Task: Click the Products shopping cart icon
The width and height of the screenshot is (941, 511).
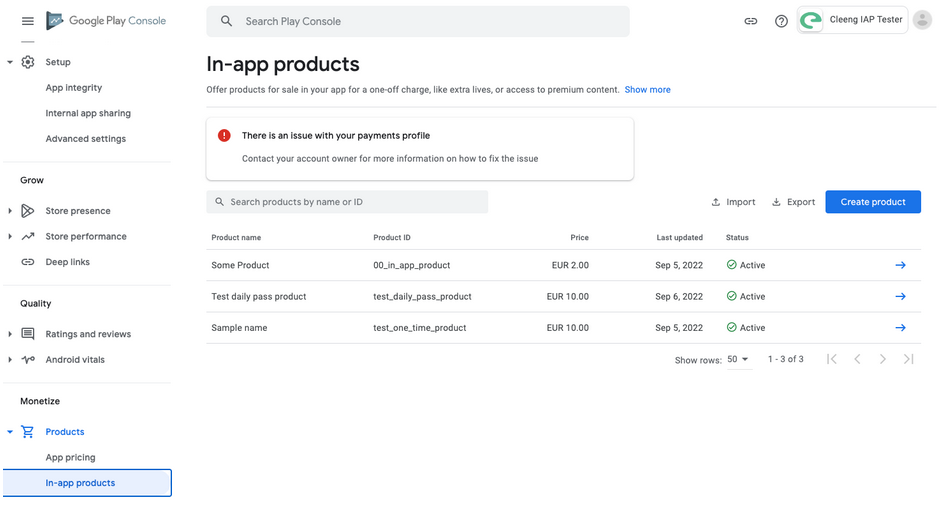Action: pos(28,432)
